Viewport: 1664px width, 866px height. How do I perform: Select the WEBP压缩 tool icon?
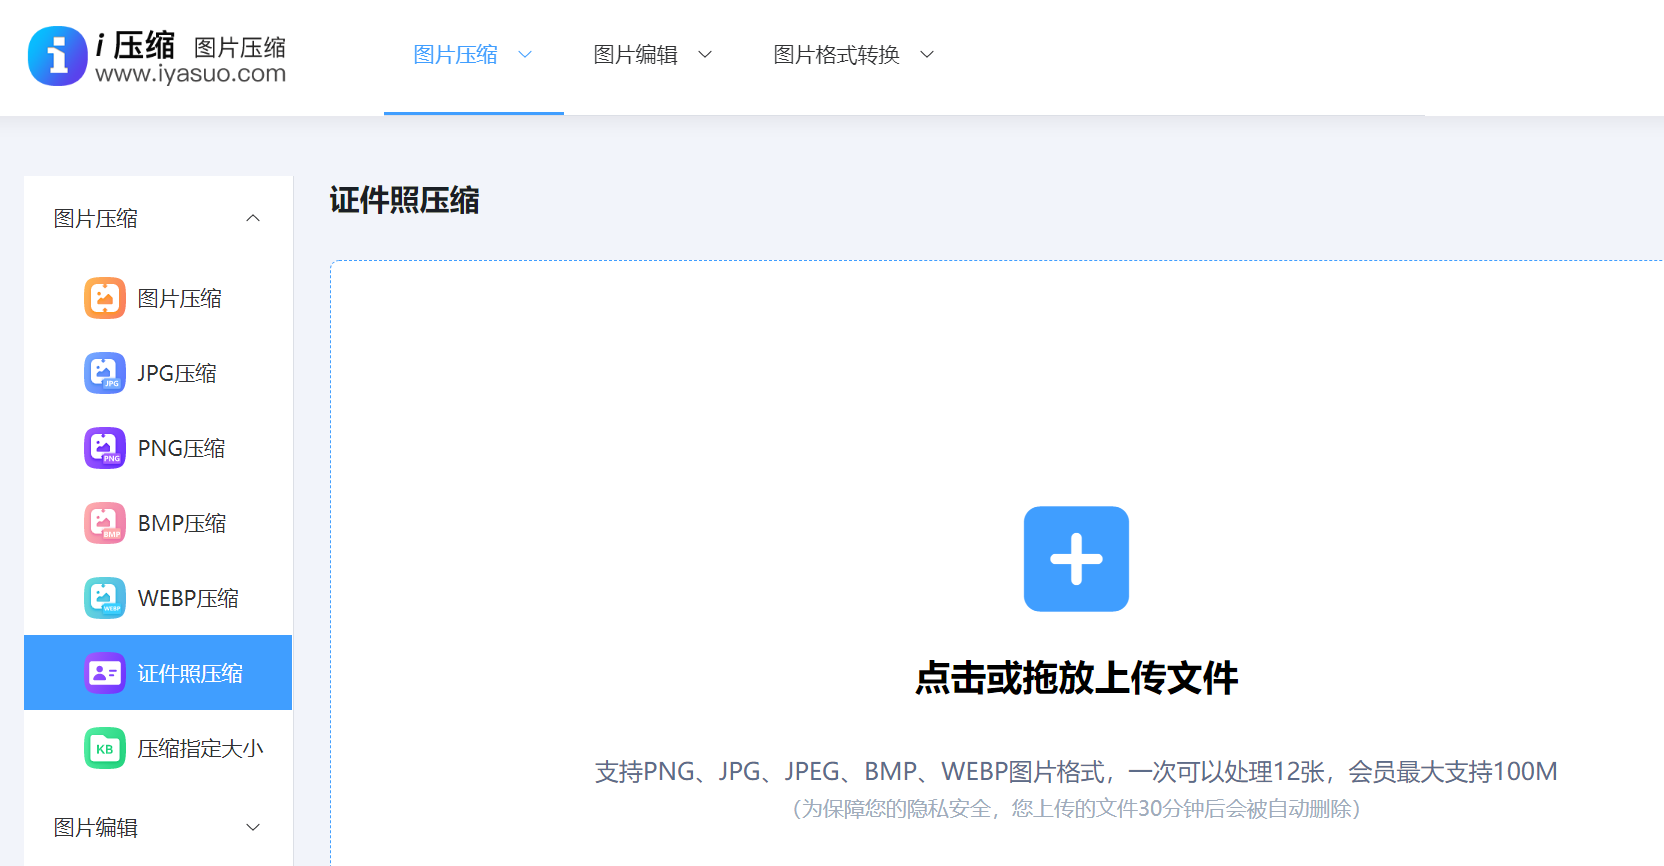(105, 598)
